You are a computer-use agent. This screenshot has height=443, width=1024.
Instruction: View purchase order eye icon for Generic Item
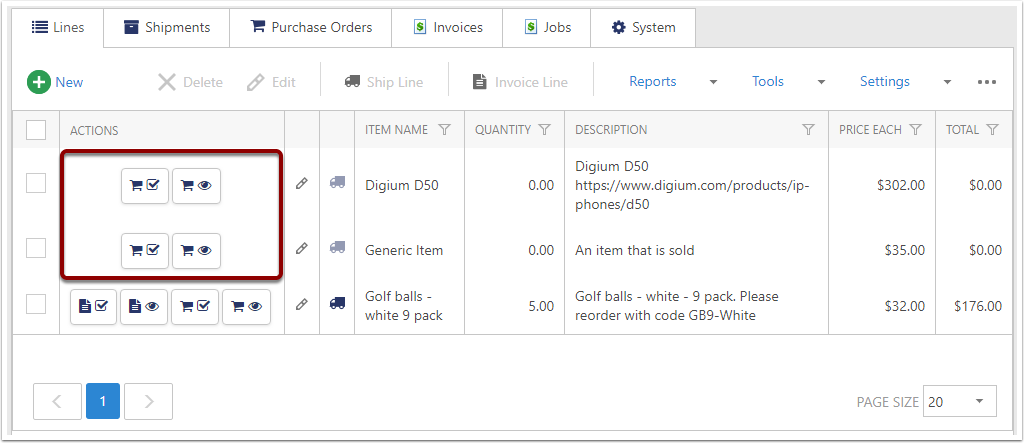click(196, 251)
